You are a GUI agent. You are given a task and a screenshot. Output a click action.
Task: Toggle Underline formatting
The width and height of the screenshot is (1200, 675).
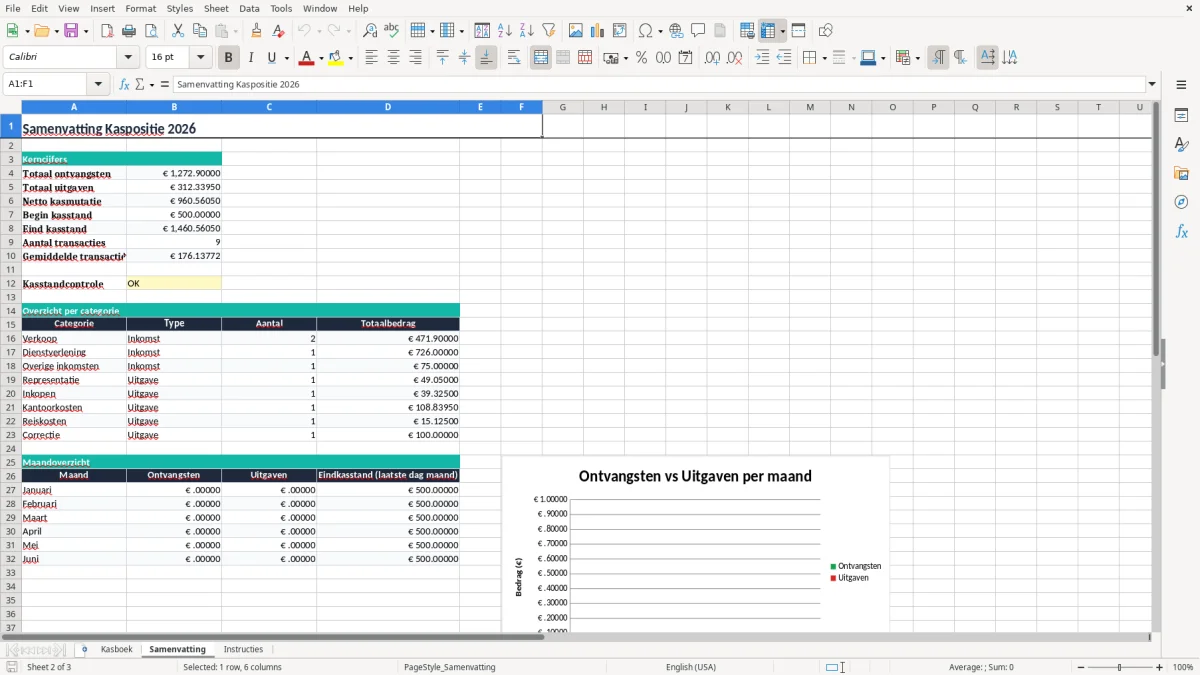tap(272, 58)
